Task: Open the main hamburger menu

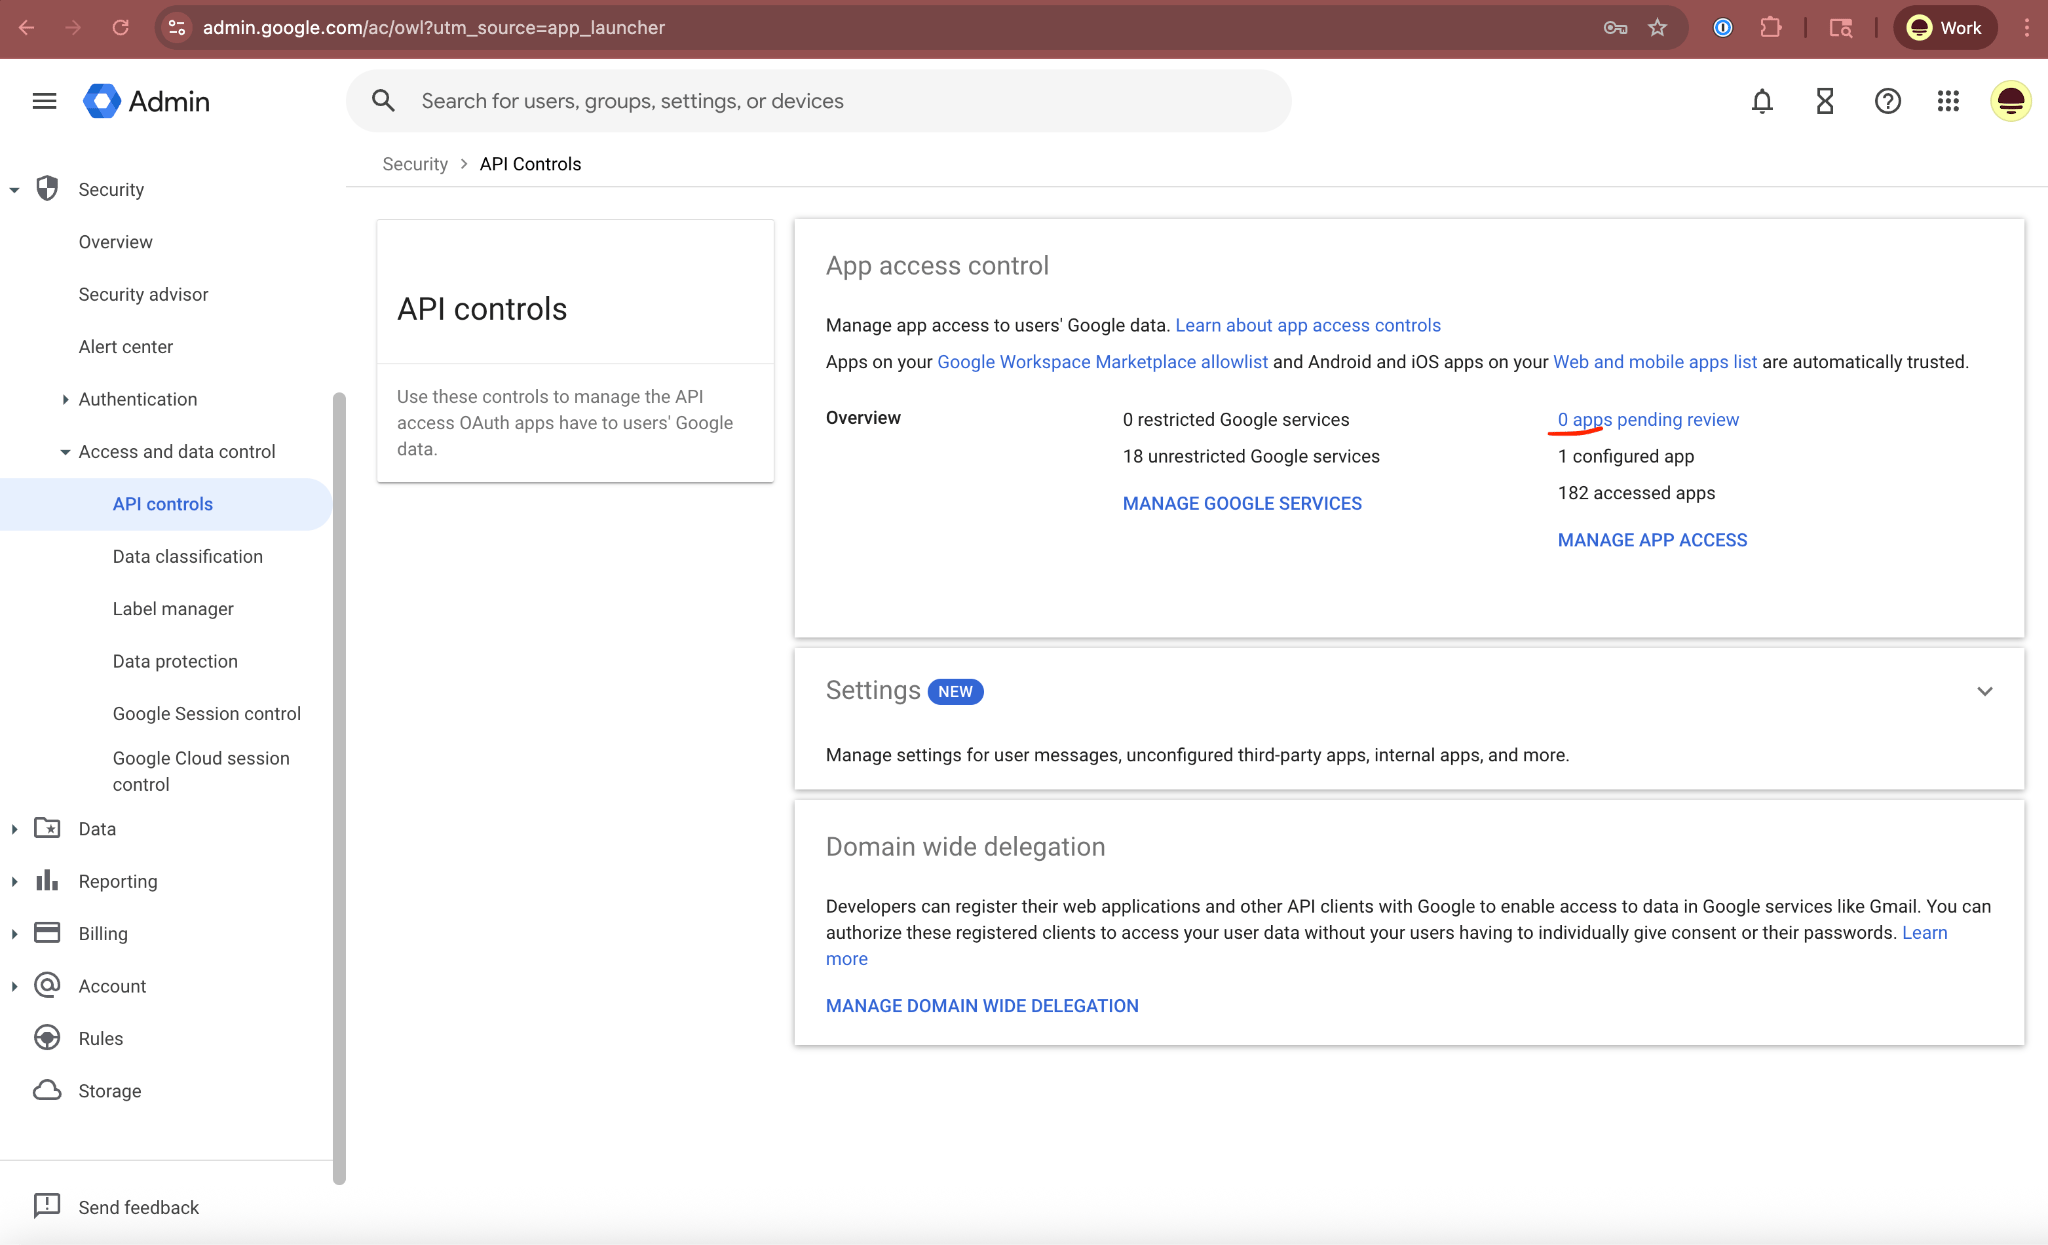Action: point(44,101)
